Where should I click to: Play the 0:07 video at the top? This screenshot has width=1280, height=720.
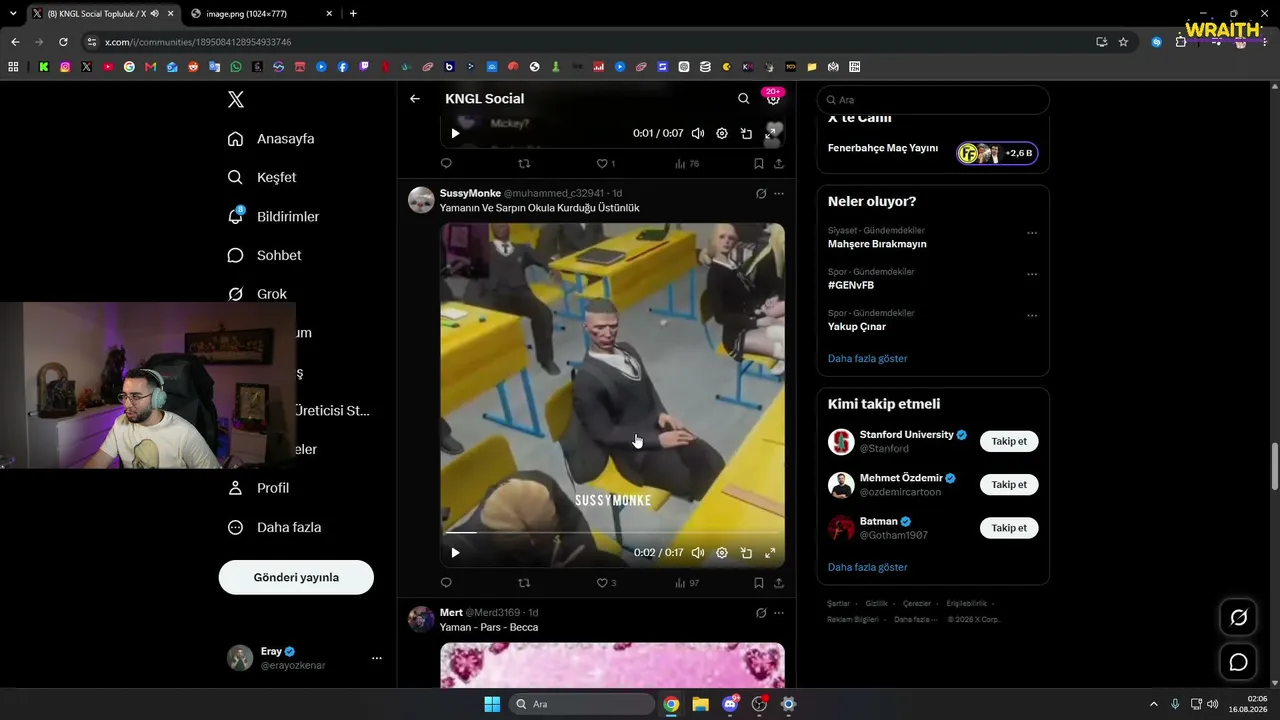click(x=455, y=133)
